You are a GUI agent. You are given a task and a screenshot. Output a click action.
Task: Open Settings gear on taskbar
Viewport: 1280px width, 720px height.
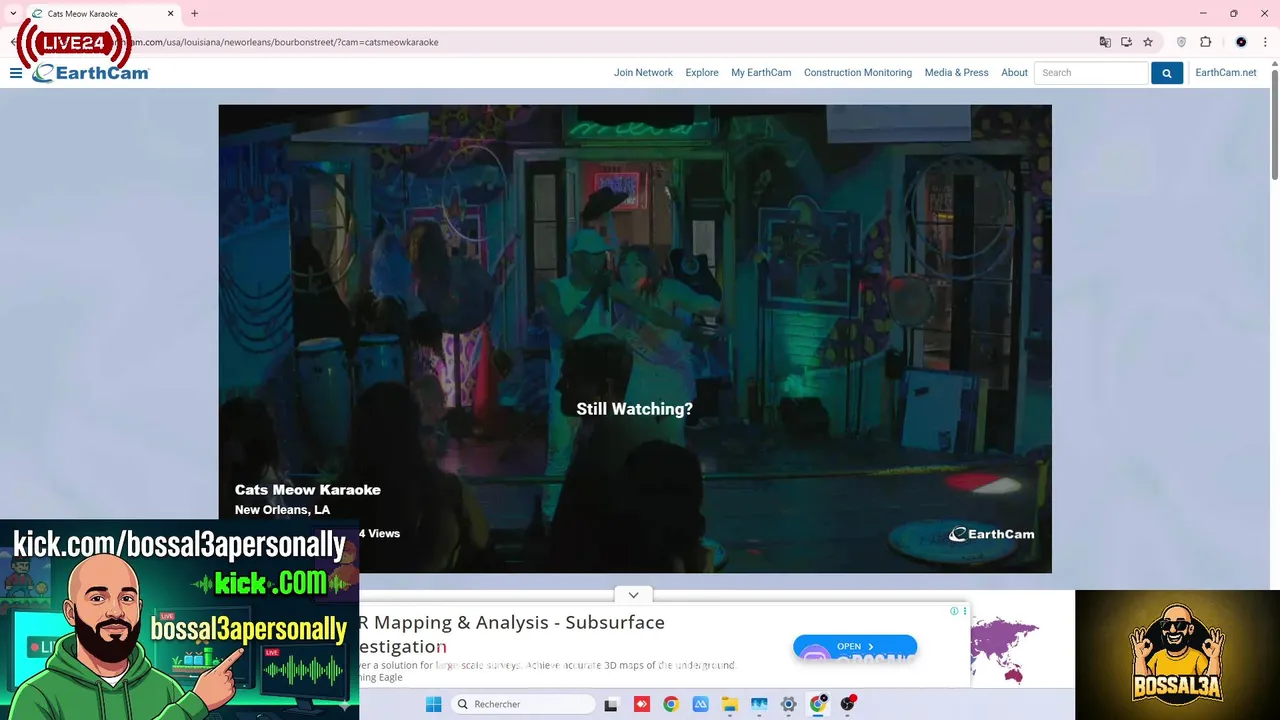coord(788,704)
